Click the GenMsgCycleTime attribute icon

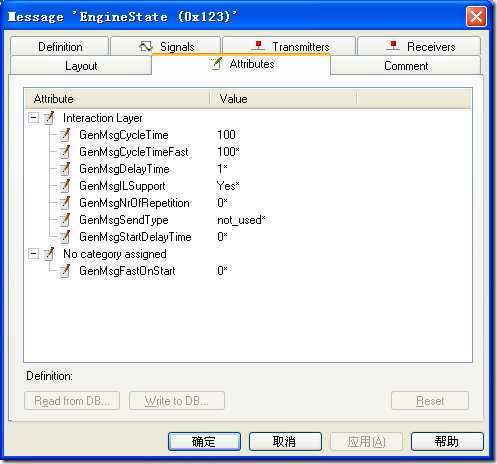tap(65, 135)
